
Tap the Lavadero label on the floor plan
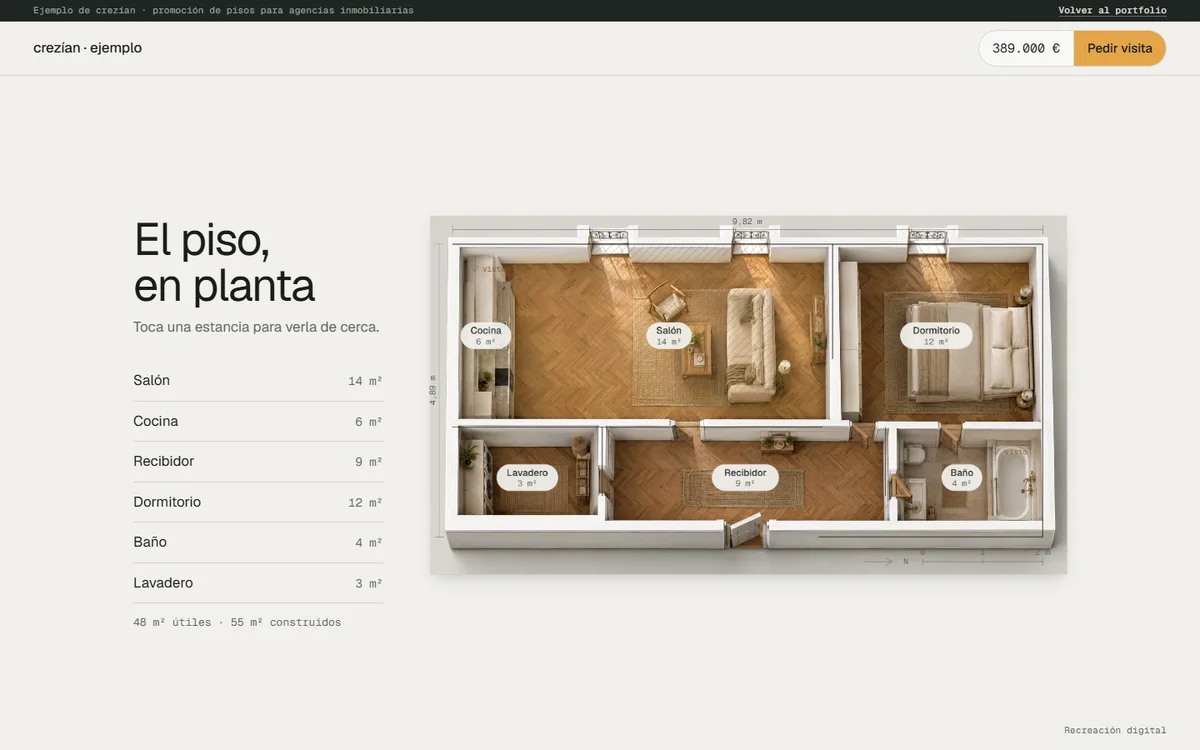(527, 477)
